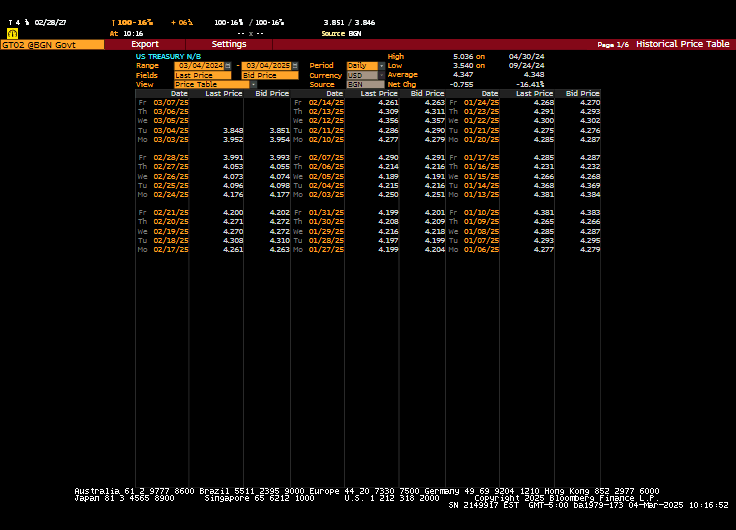The height and width of the screenshot is (530, 736).
Task: Click the Last Price value 4.356
Action: click(x=388, y=121)
